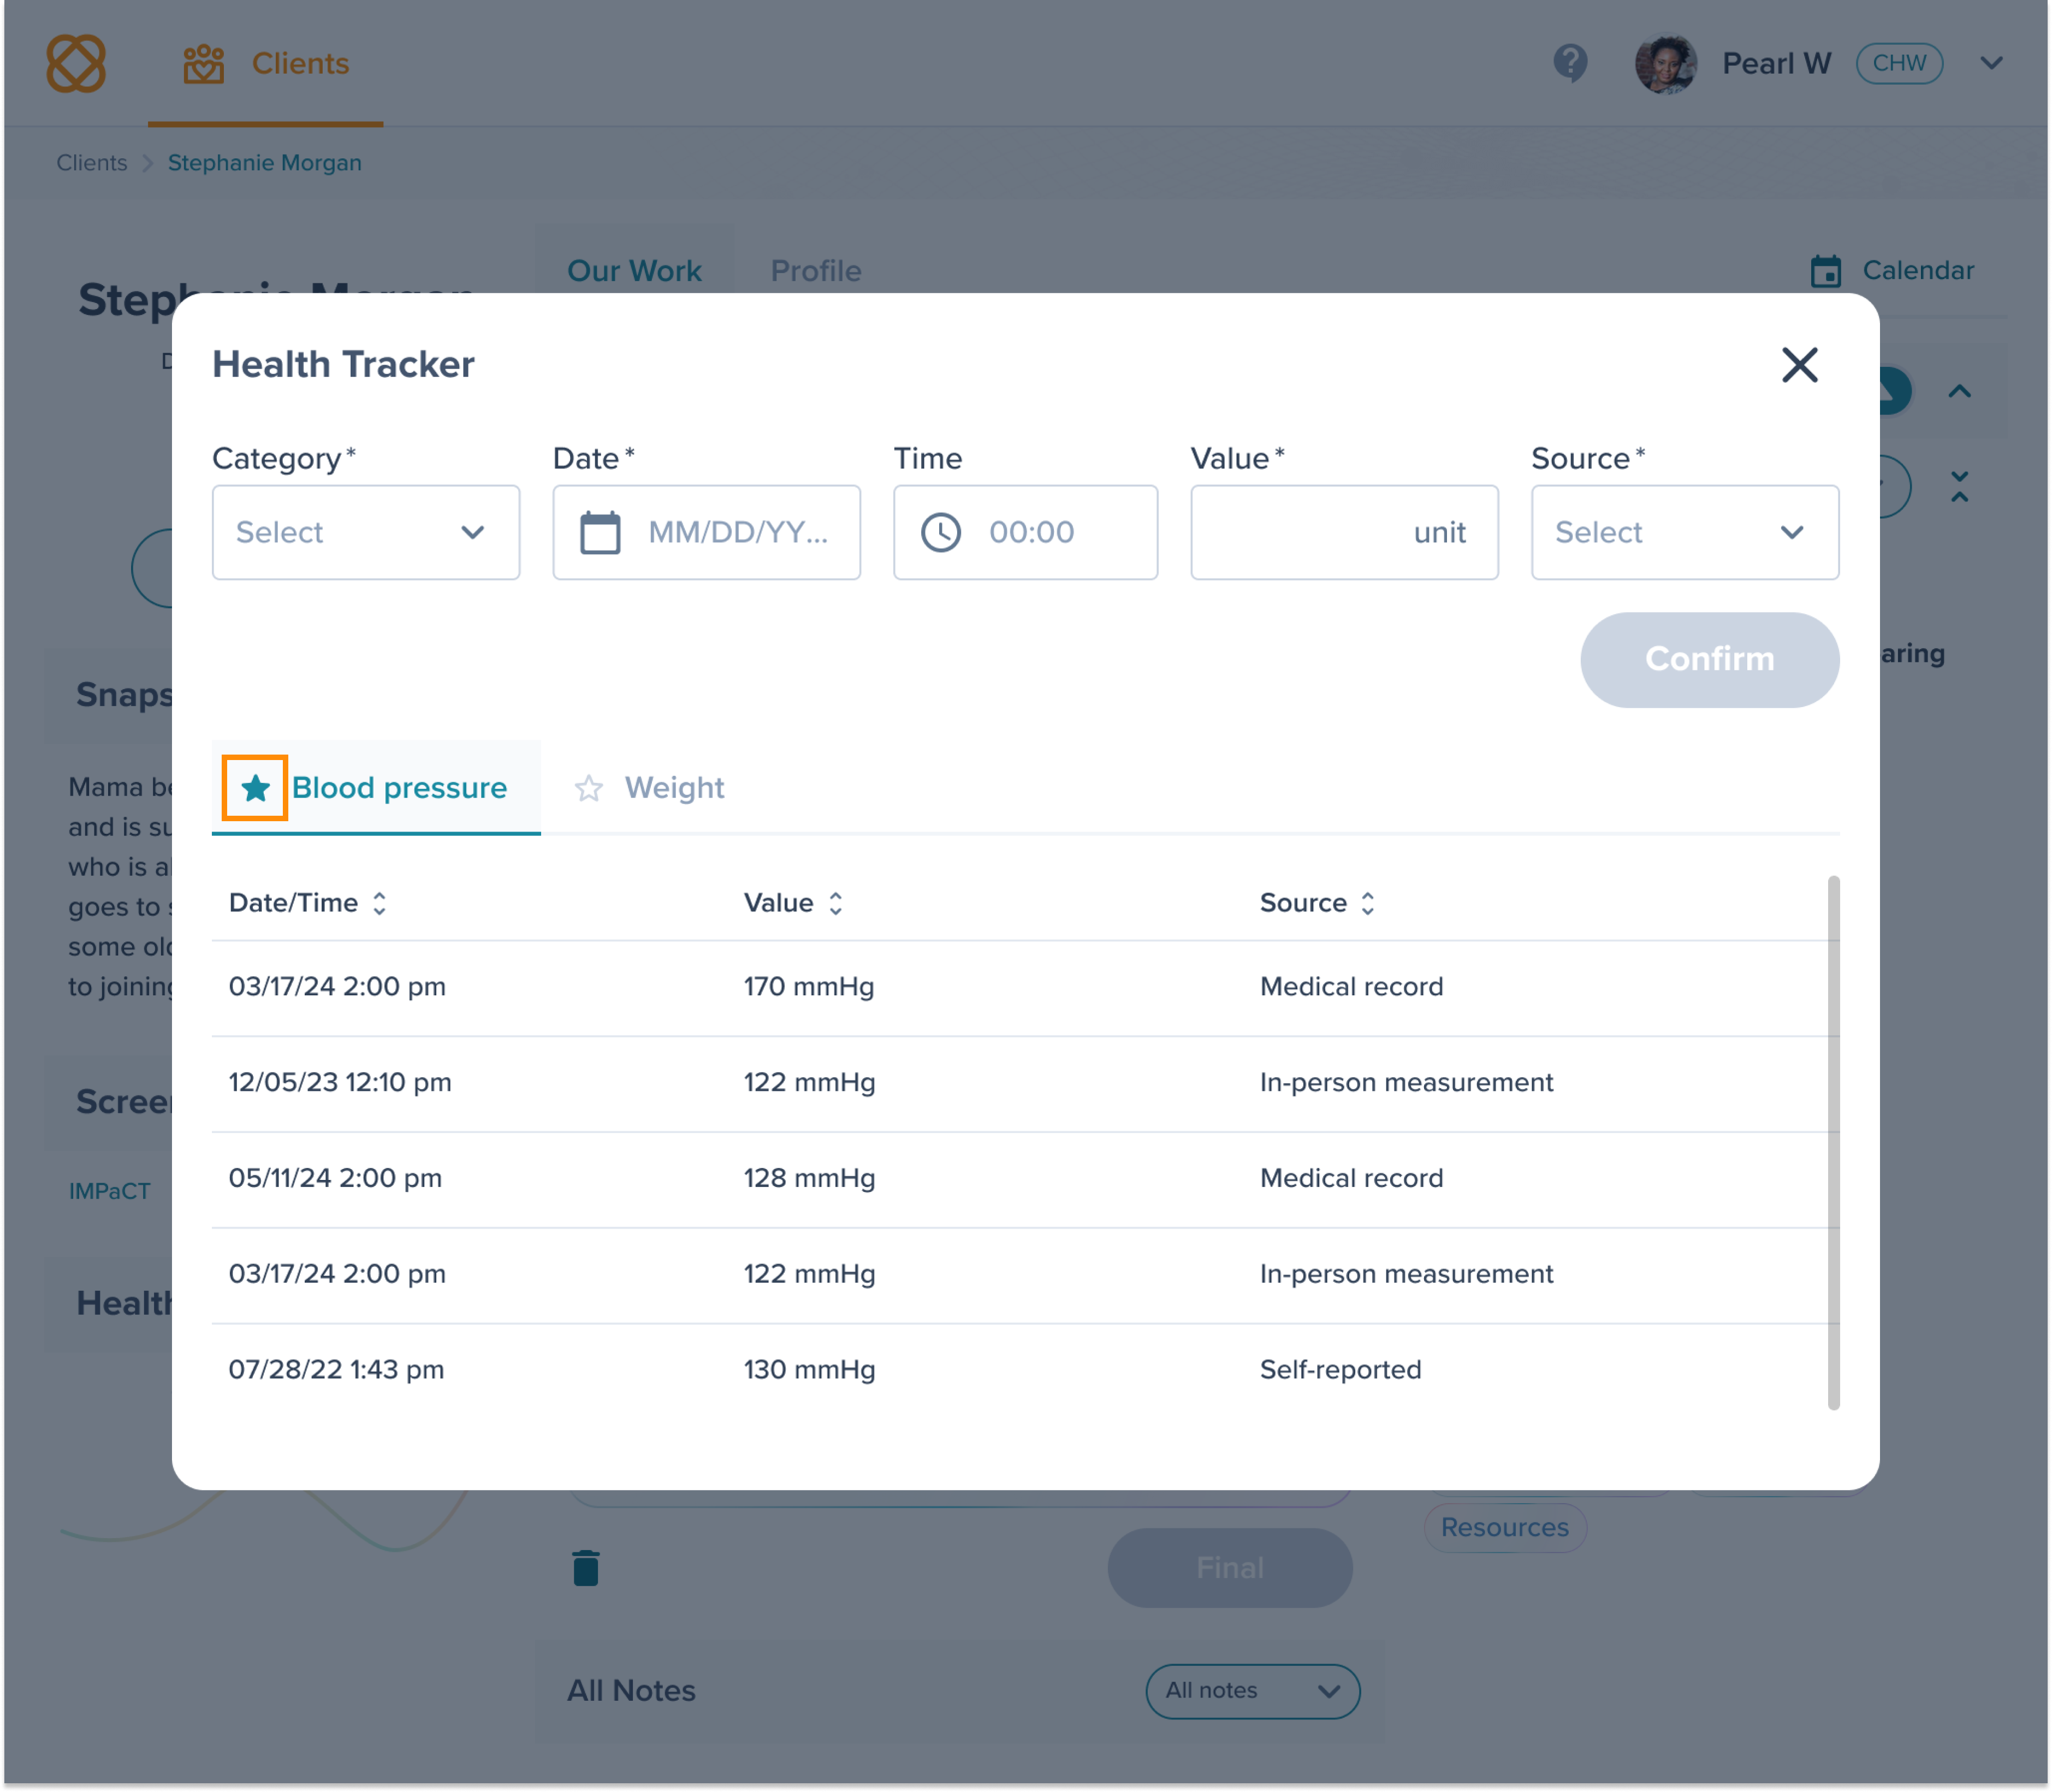Viewport: 2052px width, 1792px height.
Task: Click the trash delete icon below dialog
Action: click(x=585, y=1567)
